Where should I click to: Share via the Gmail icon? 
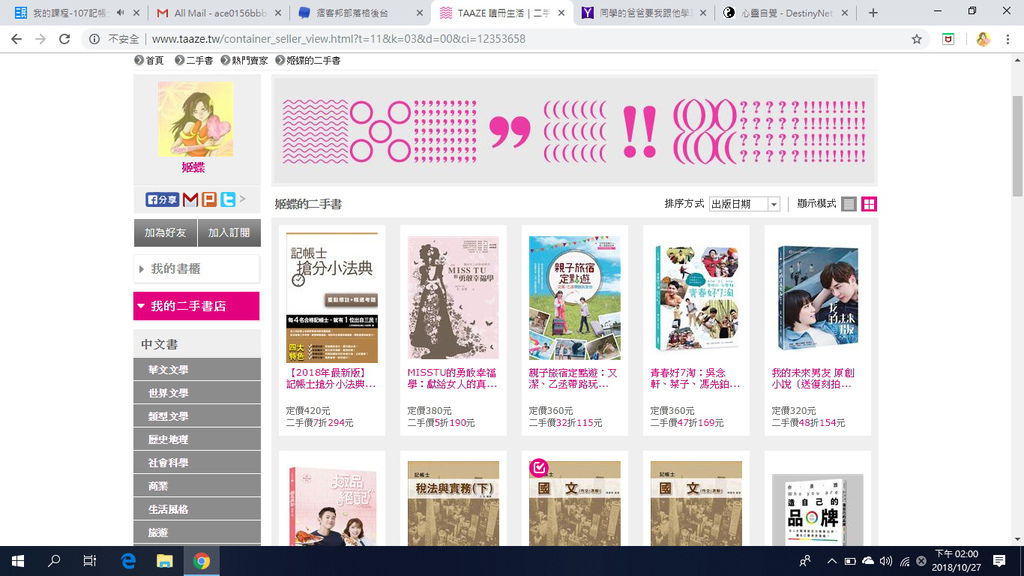click(190, 199)
